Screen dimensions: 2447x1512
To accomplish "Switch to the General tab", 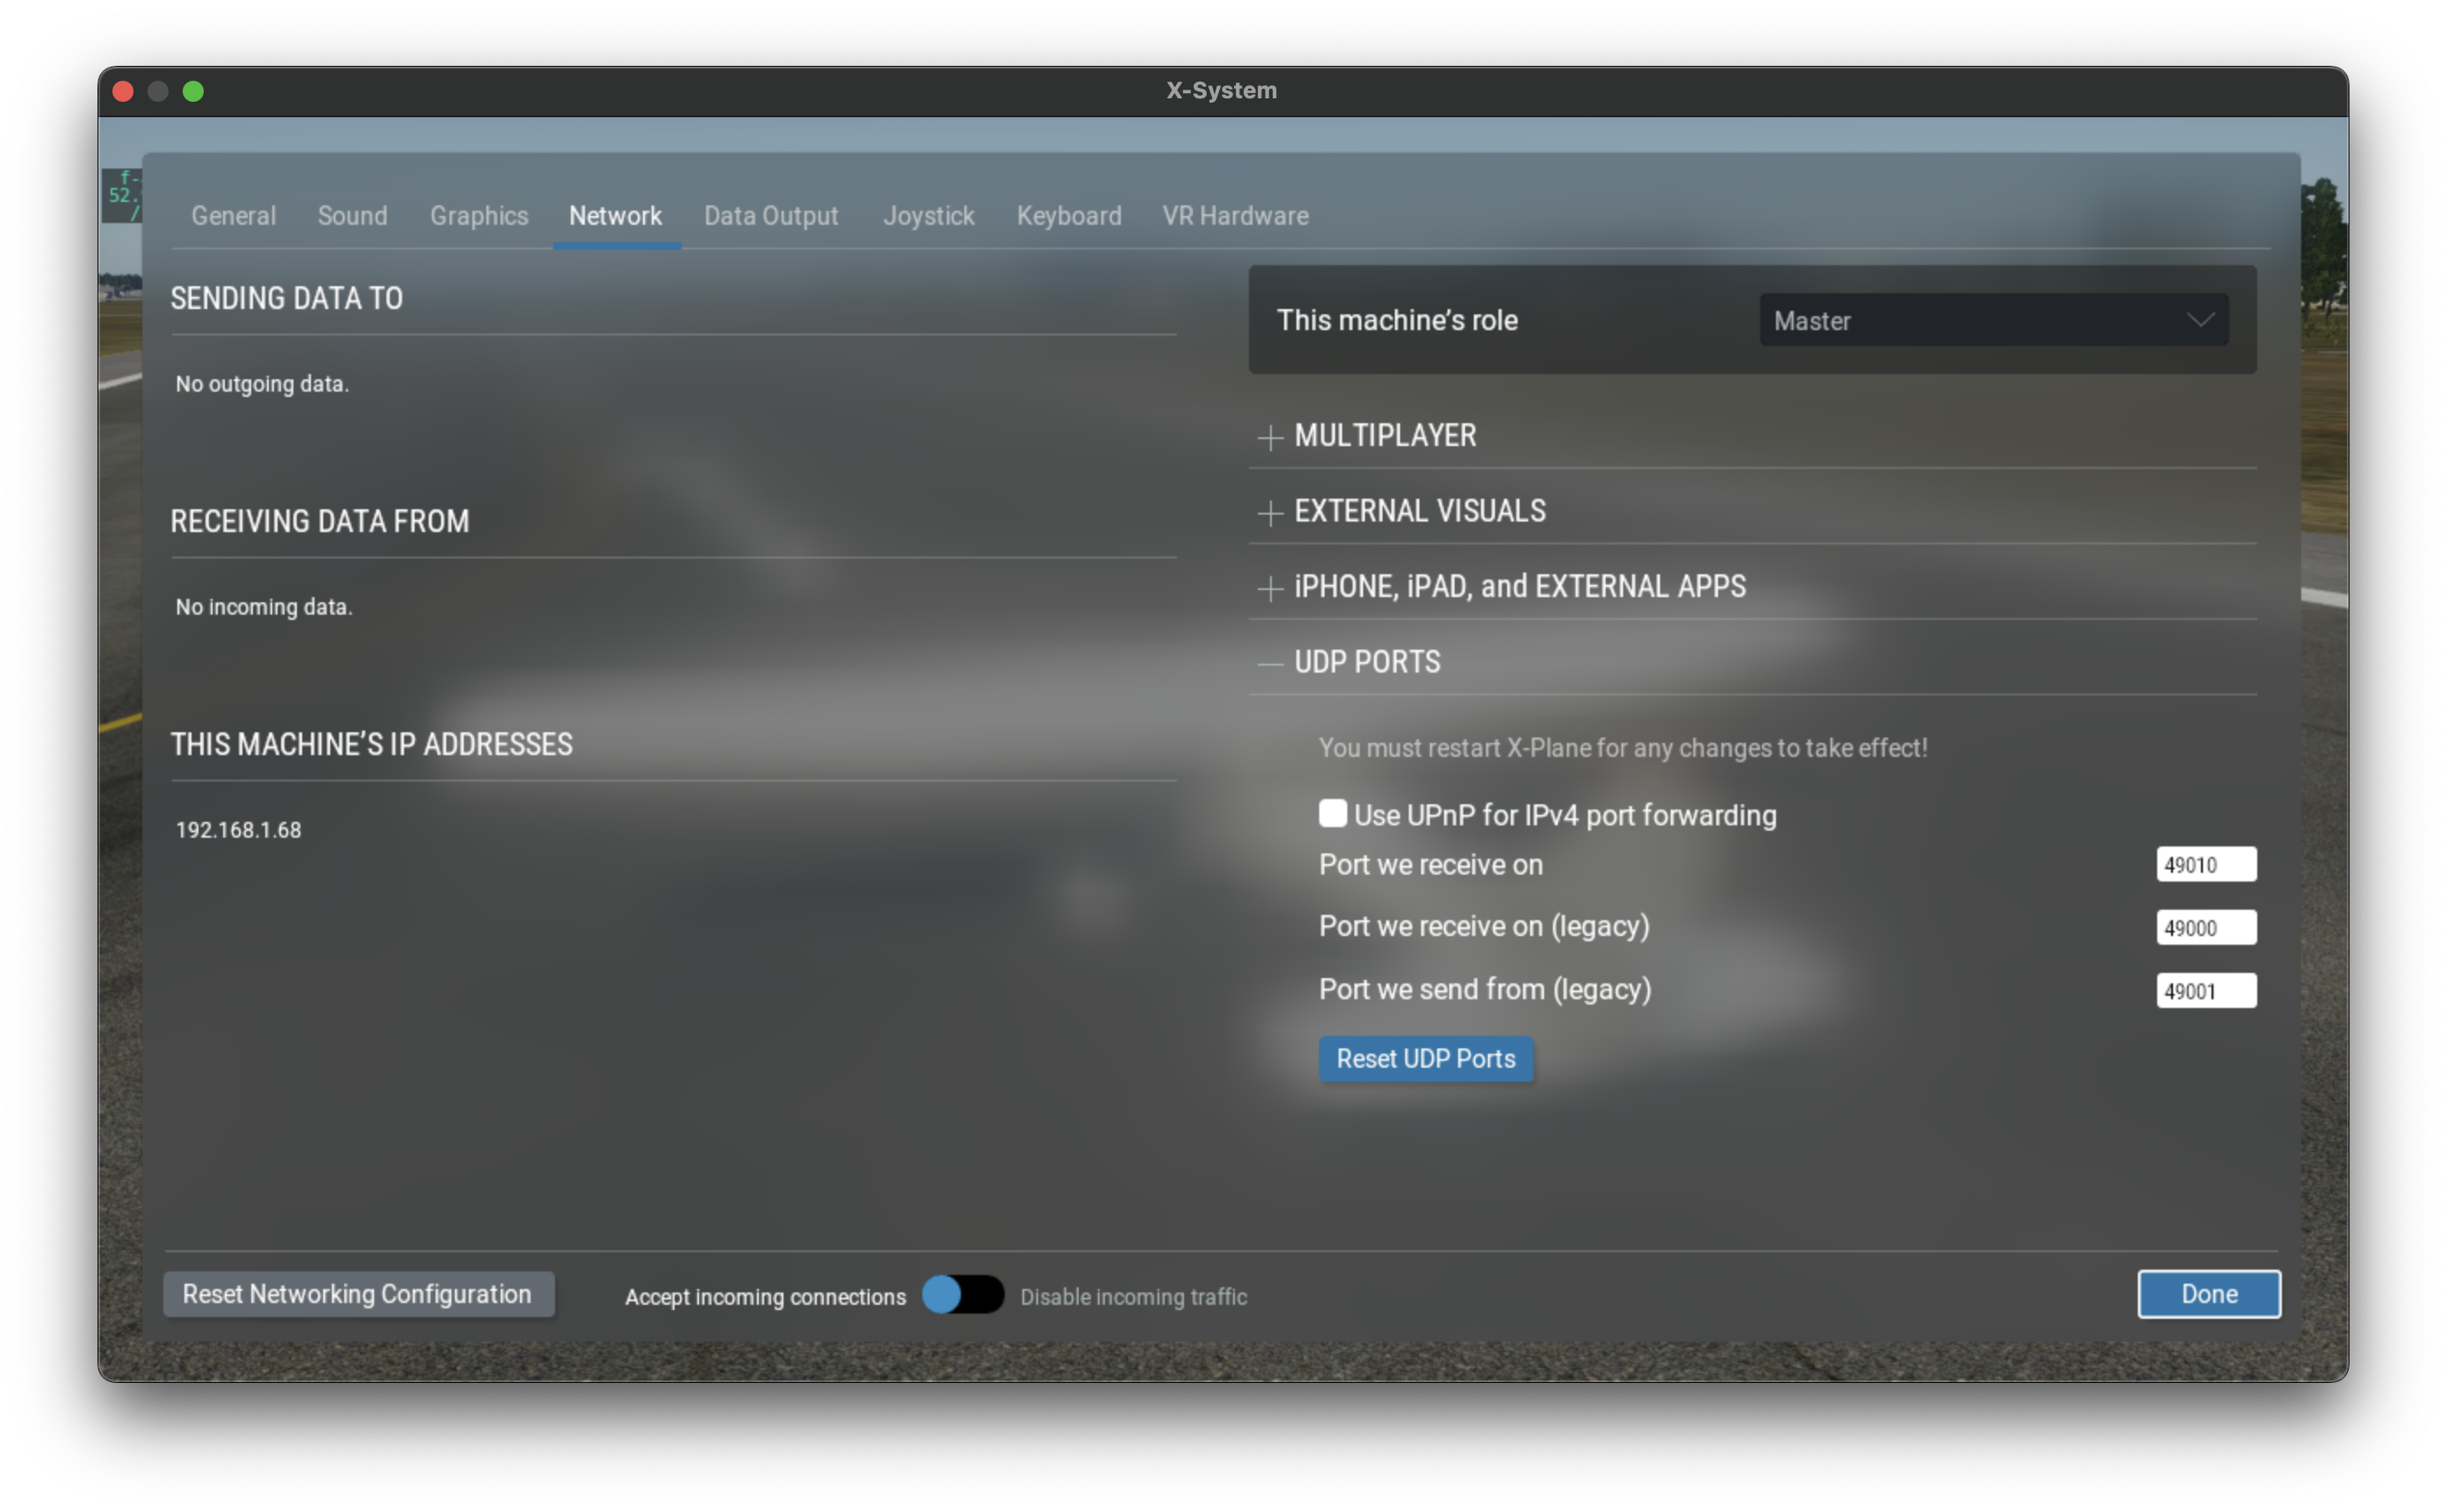I will click(x=233, y=216).
